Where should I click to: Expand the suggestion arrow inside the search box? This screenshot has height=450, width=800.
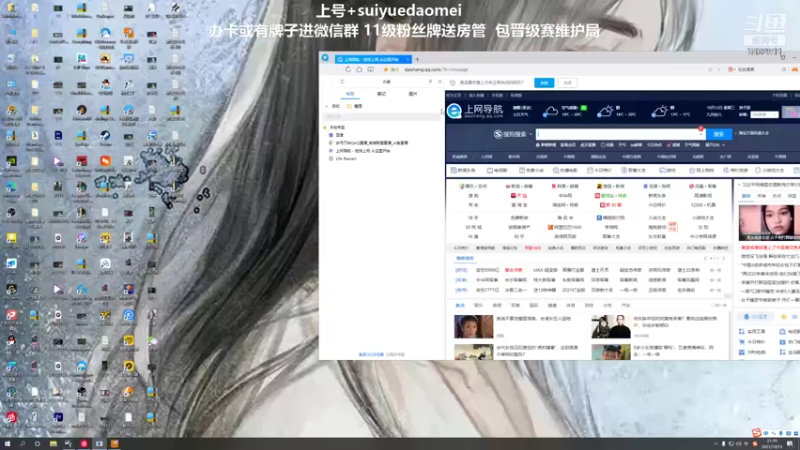click(701, 134)
